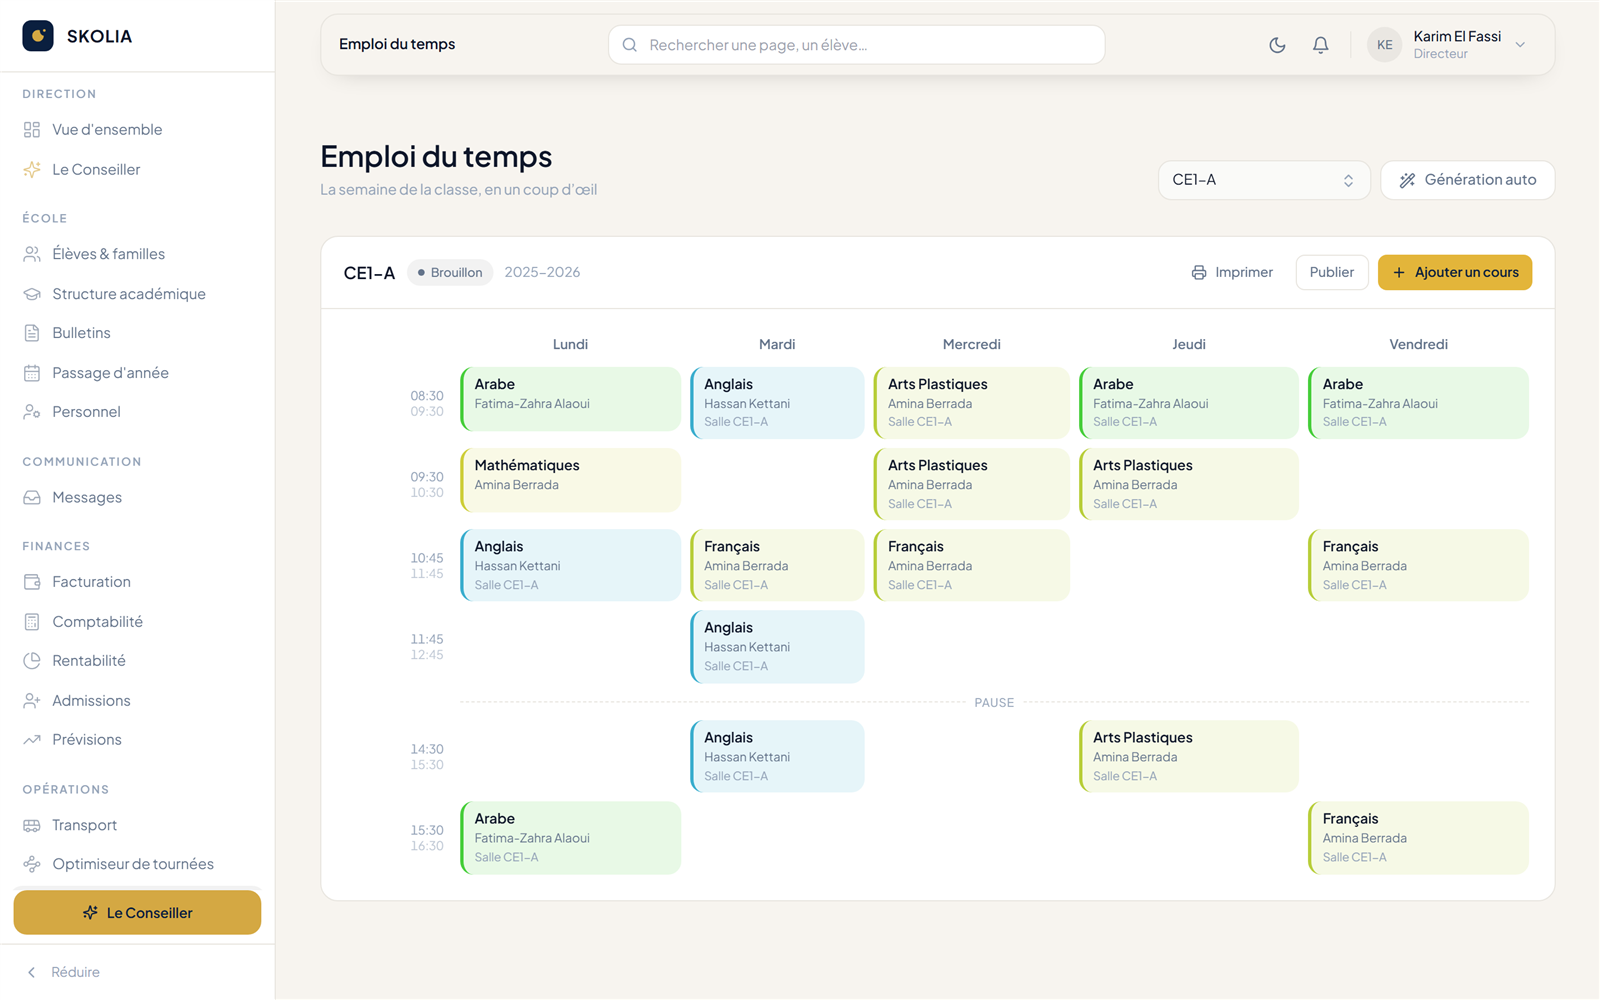1600x1000 pixels.
Task: Click the Lundi column header
Action: pos(571,345)
